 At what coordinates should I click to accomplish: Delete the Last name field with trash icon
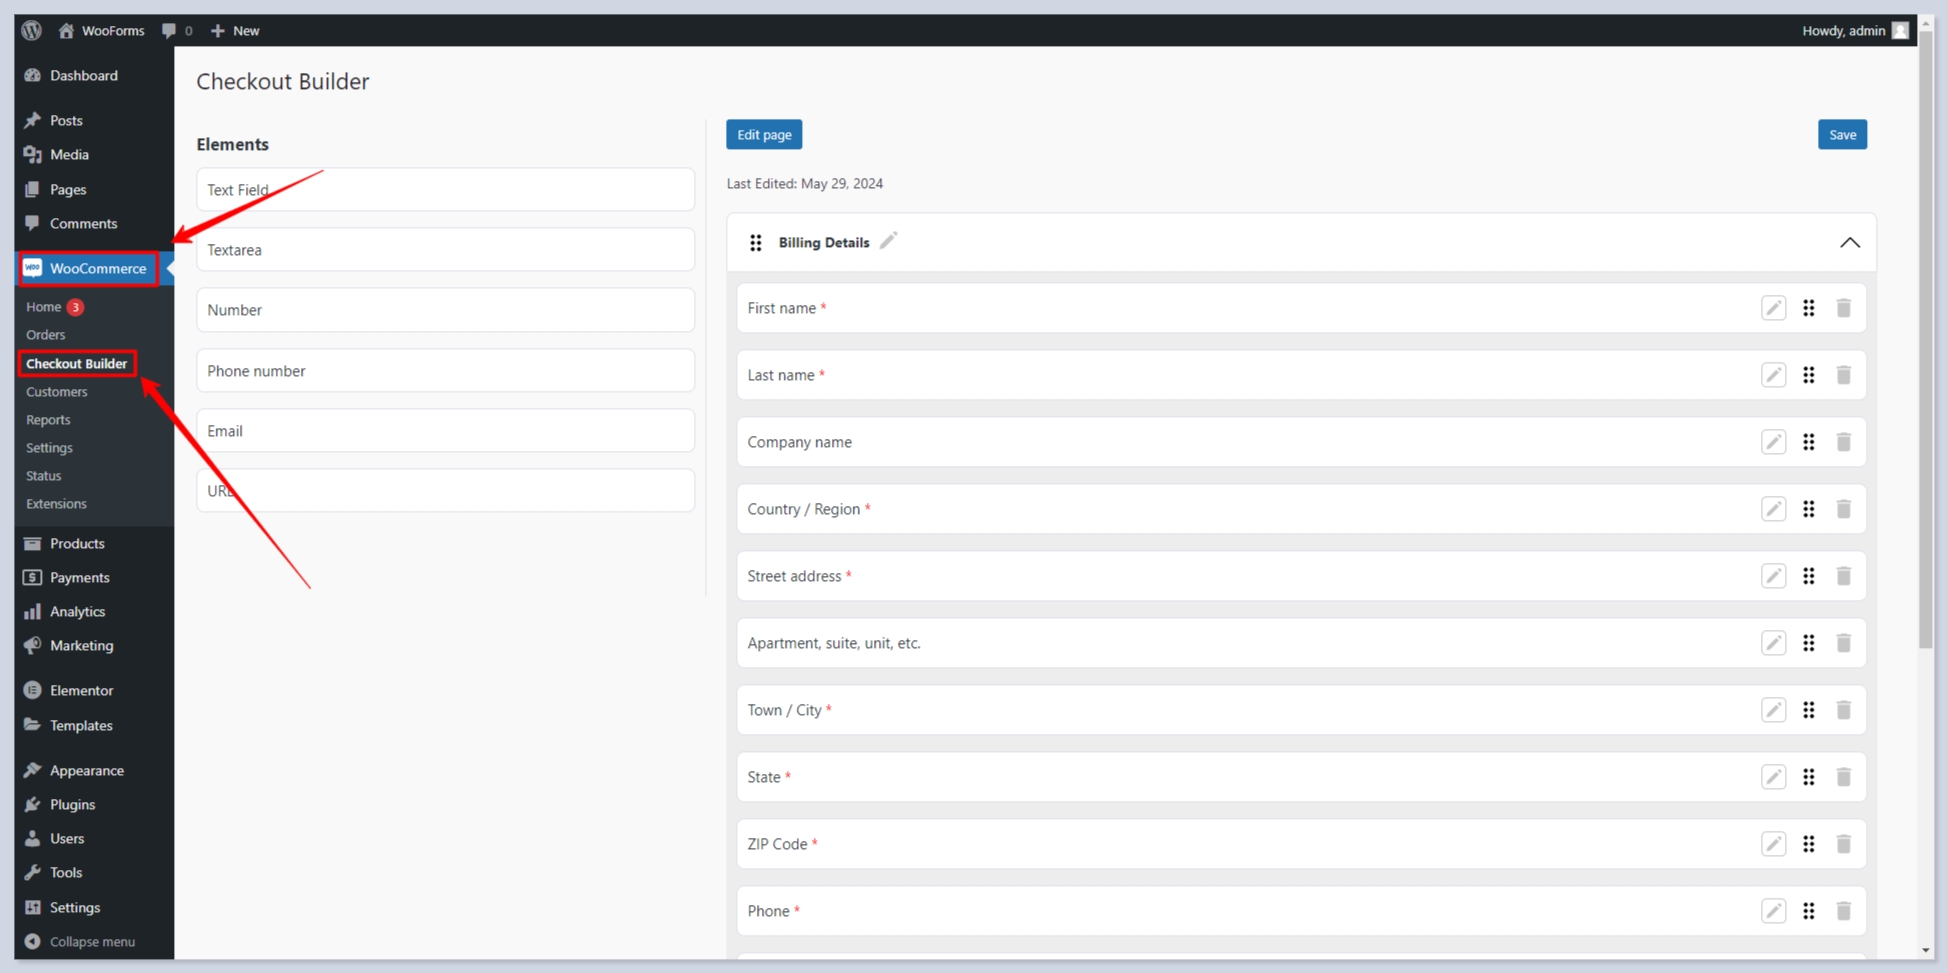1843,375
